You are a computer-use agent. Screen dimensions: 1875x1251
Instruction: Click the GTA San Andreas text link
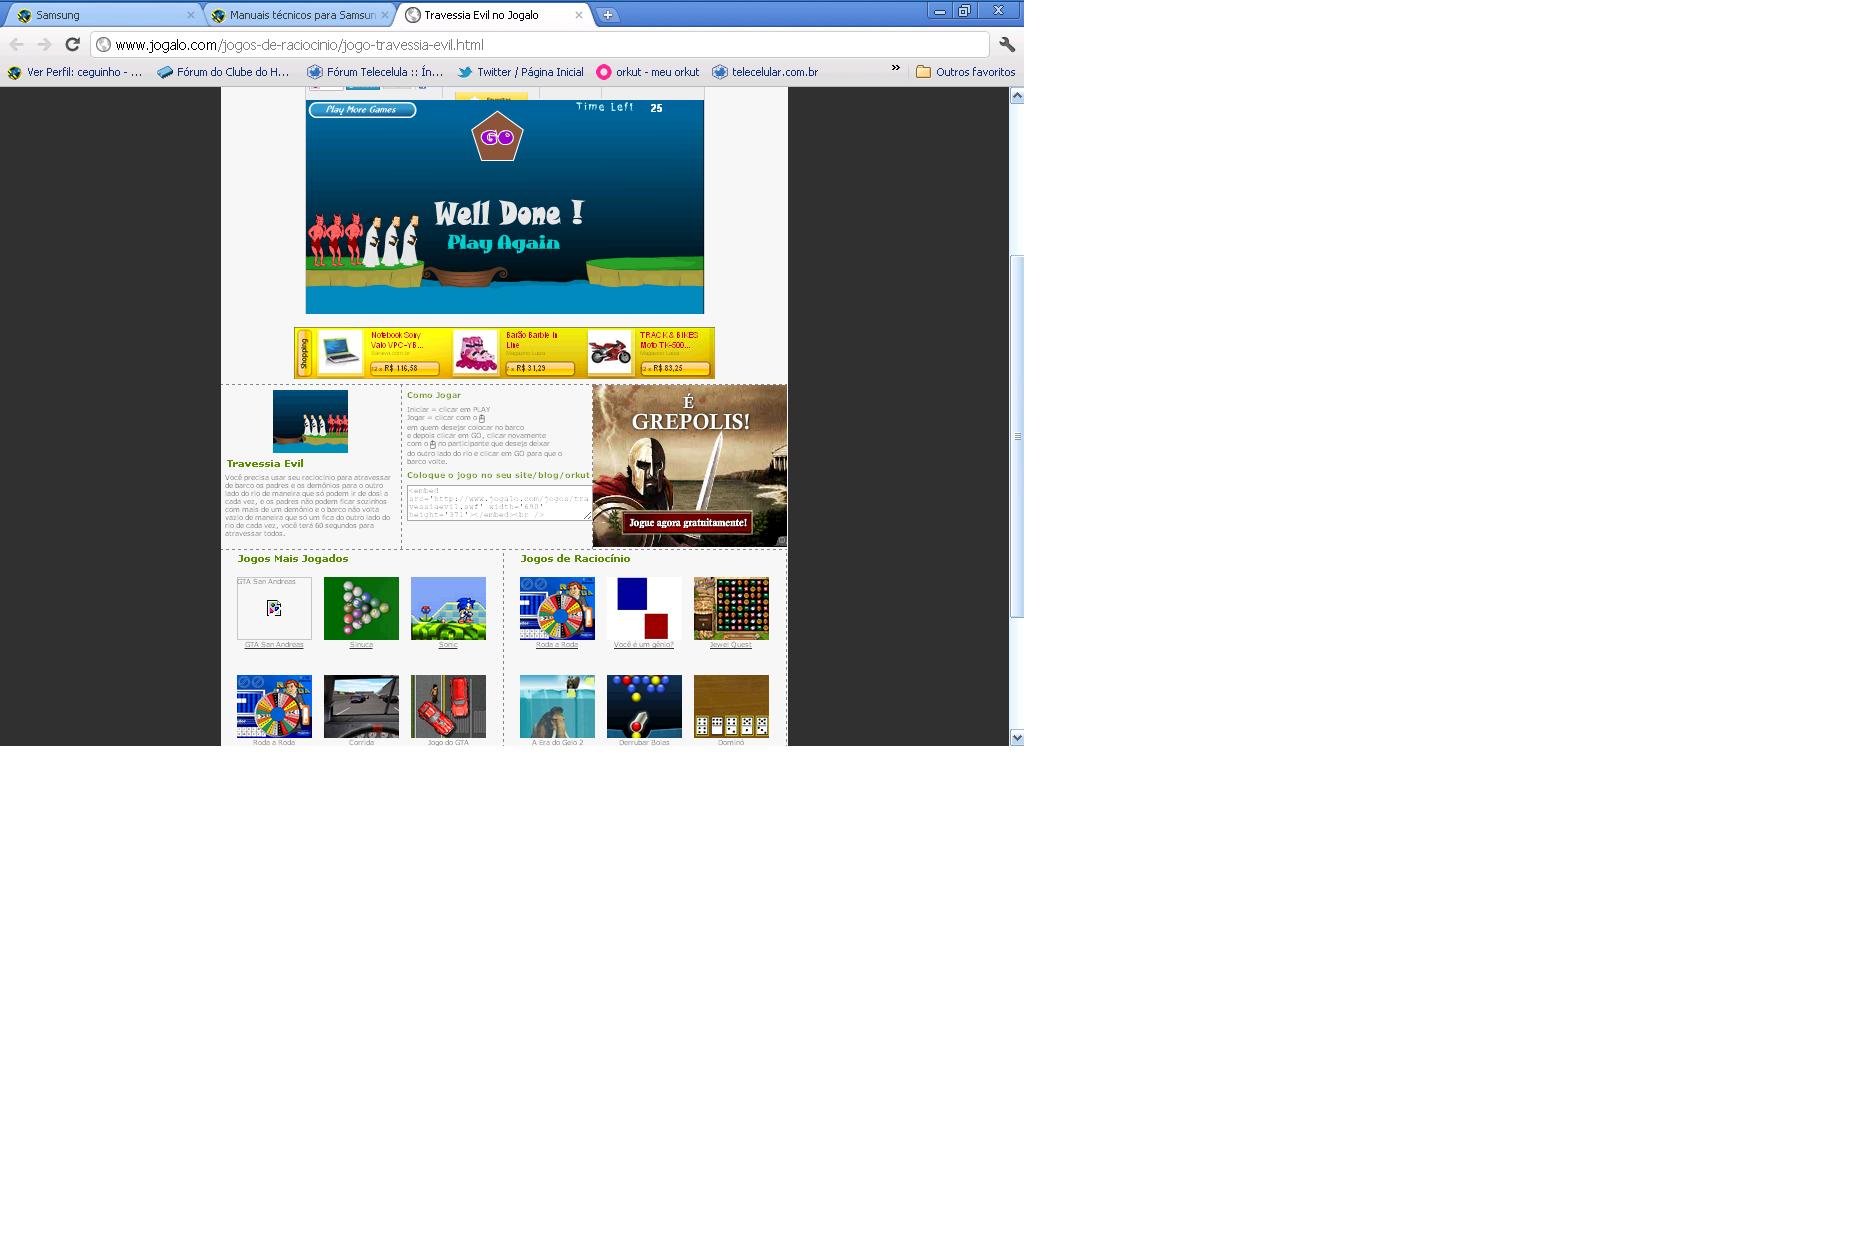[274, 645]
